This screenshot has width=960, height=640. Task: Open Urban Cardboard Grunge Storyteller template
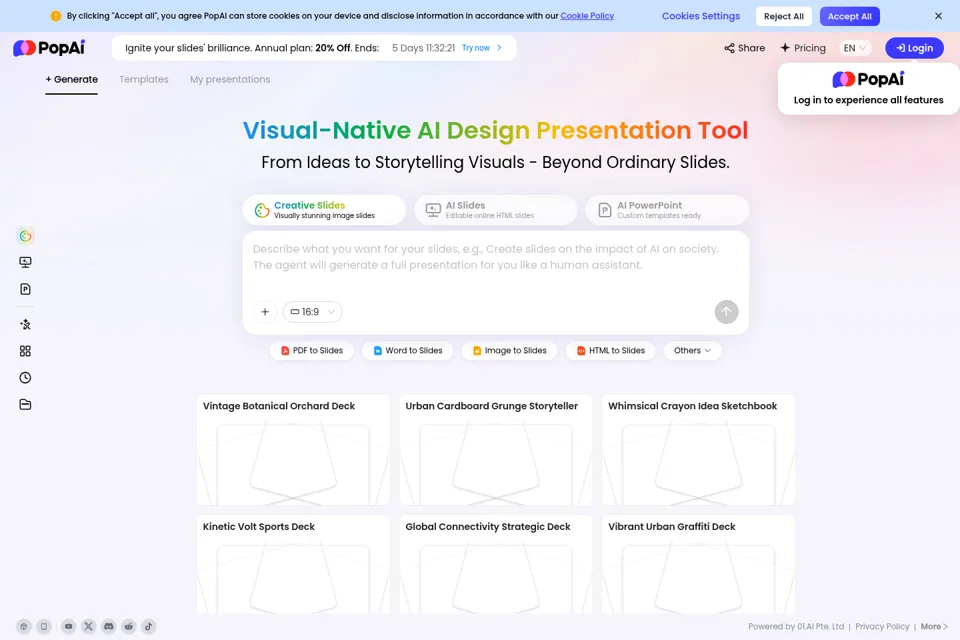tap(496, 450)
